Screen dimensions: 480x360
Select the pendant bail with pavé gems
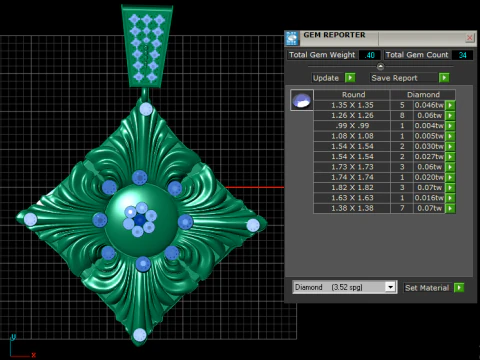click(x=147, y=47)
